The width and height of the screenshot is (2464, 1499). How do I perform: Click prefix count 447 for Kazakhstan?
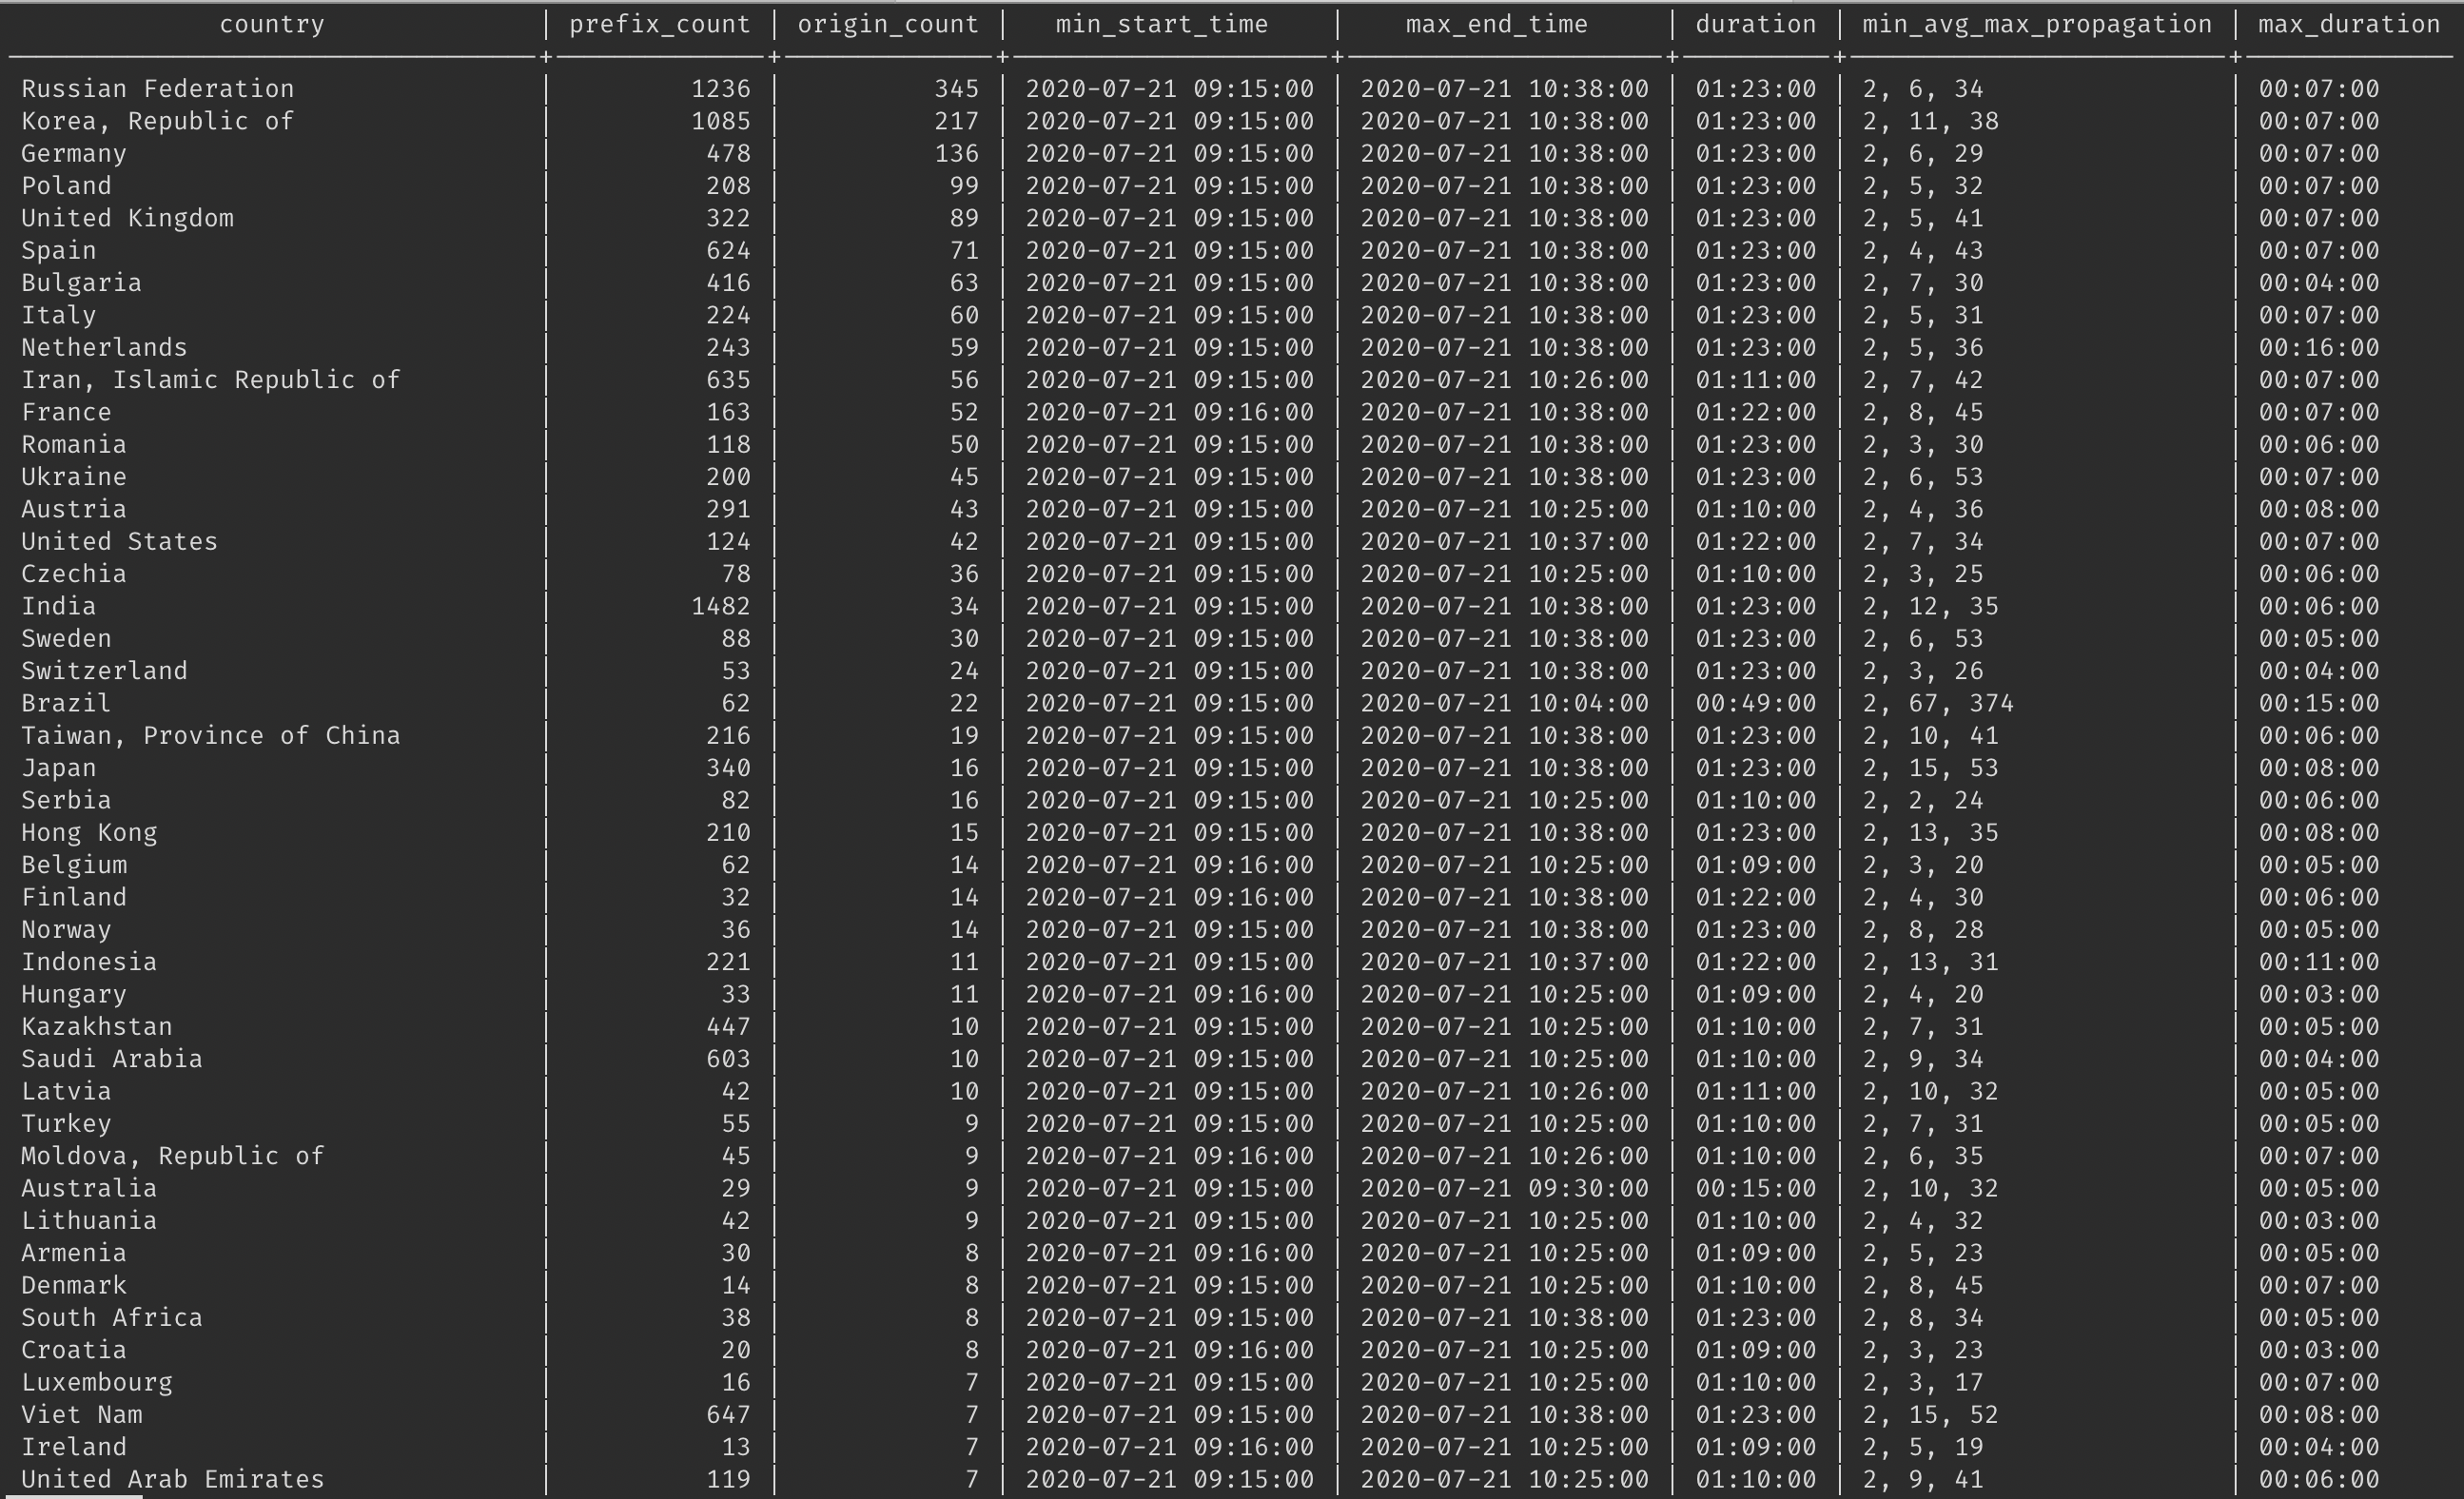click(728, 1027)
